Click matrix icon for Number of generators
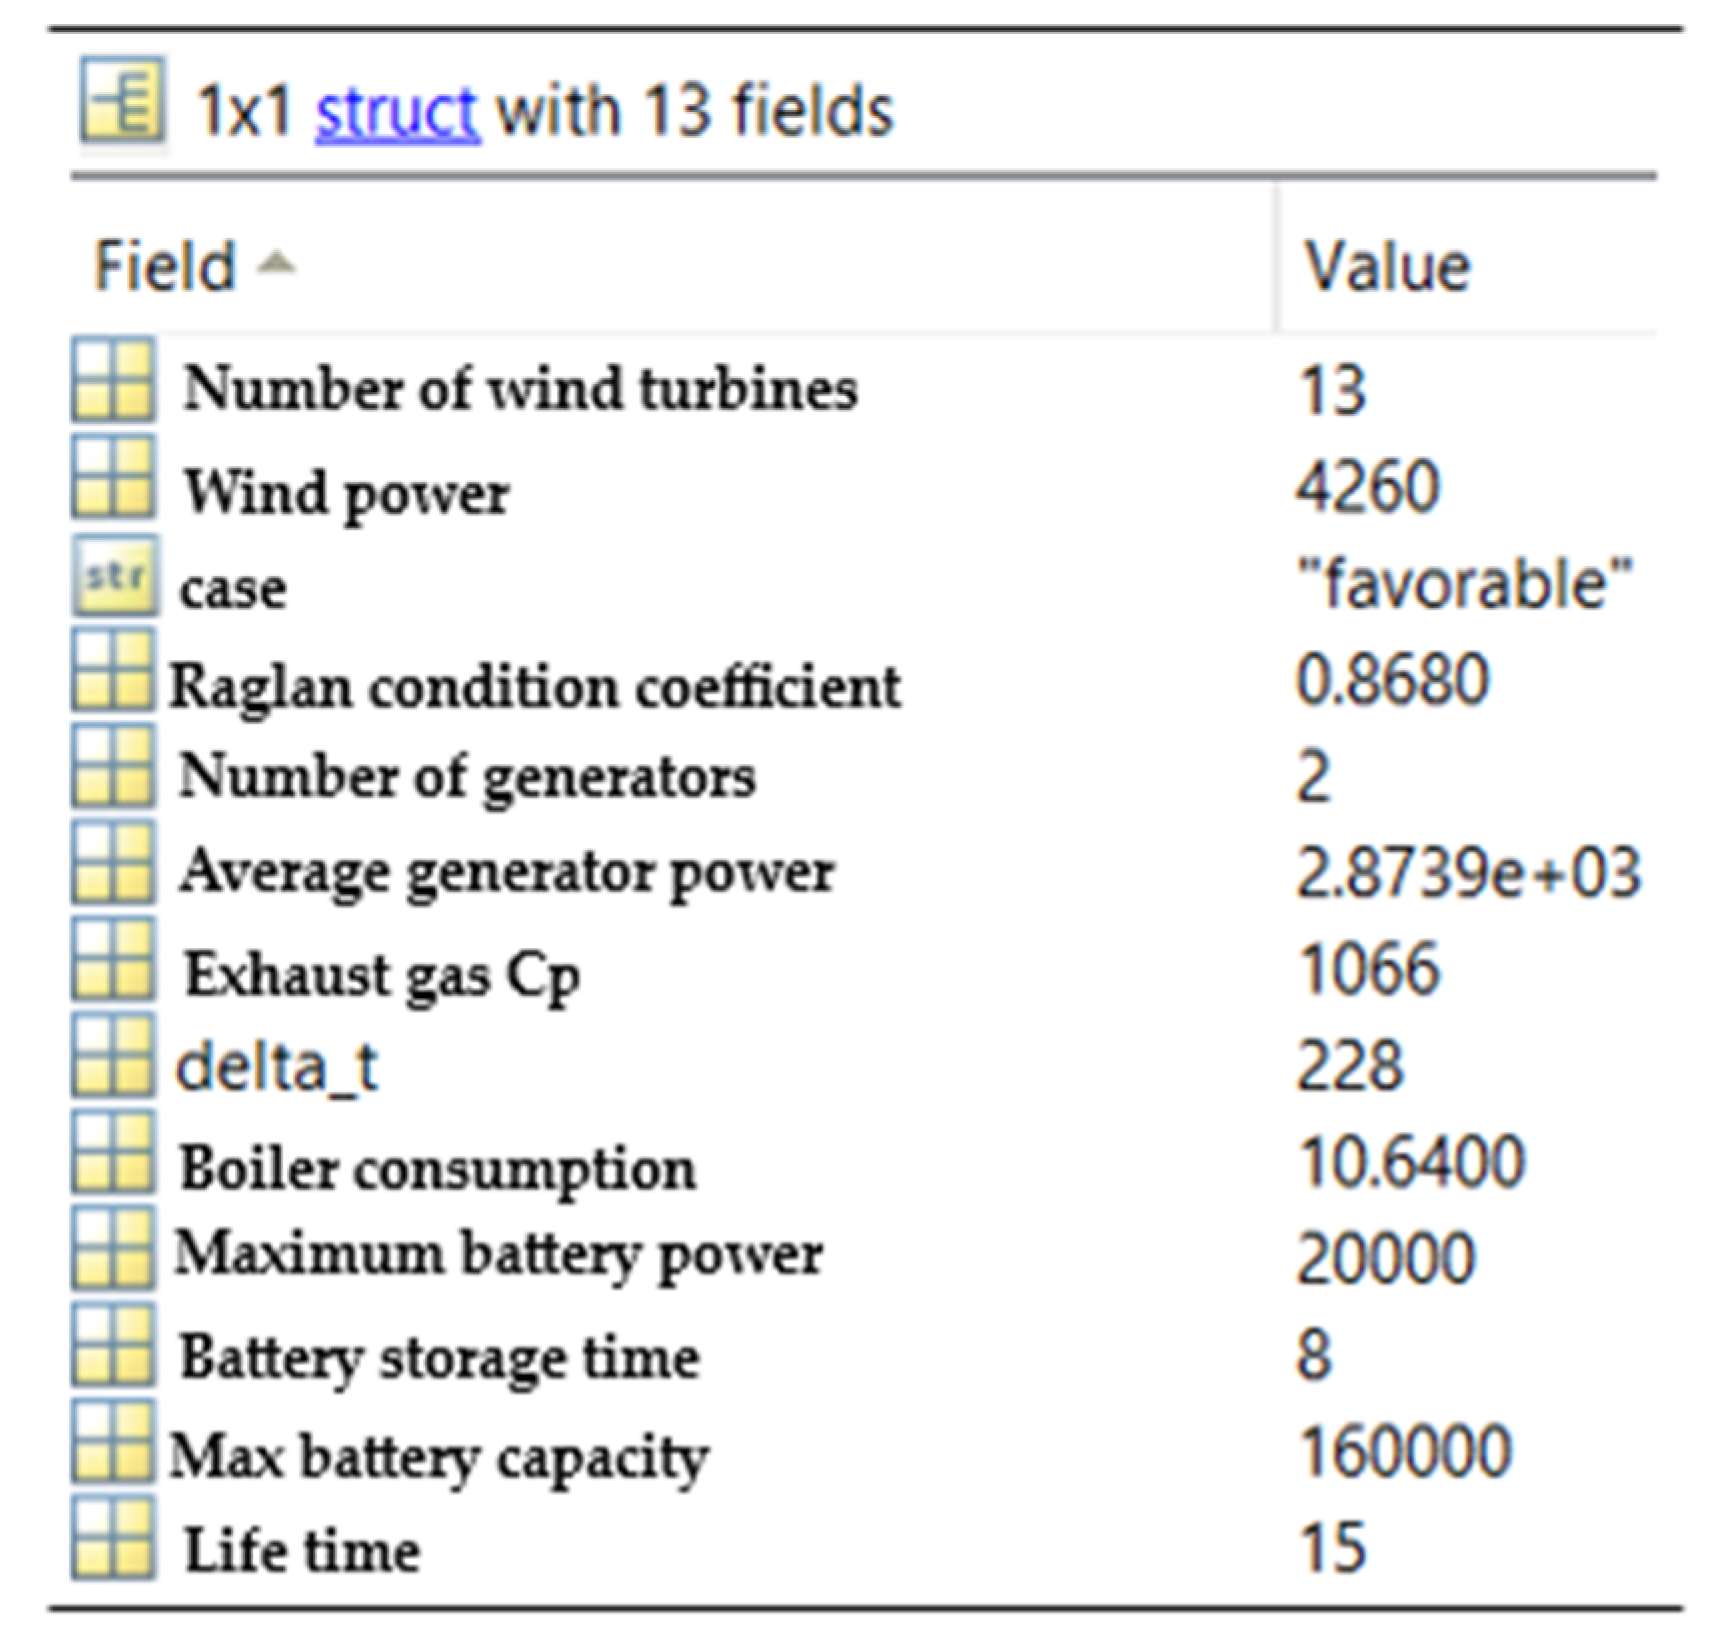1716x1648 pixels. point(114,766)
